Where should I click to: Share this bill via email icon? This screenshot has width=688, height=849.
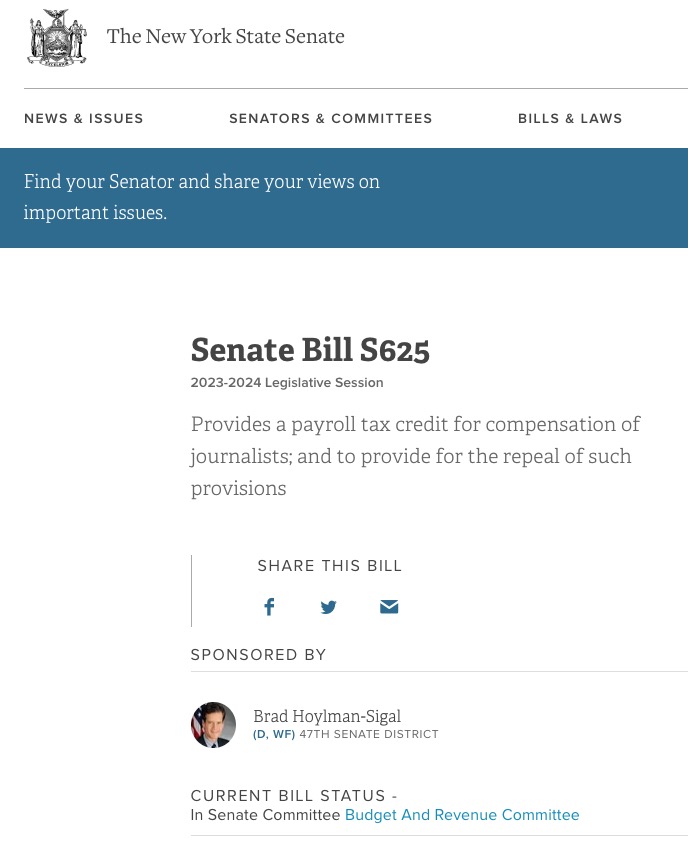[389, 607]
